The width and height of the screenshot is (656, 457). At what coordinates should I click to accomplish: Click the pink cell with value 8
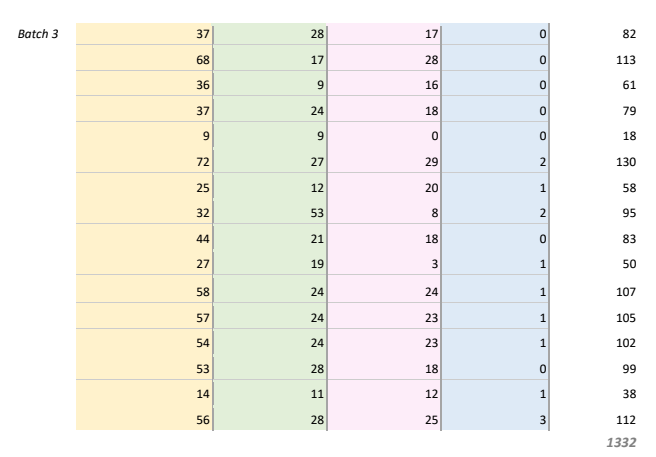click(x=383, y=211)
